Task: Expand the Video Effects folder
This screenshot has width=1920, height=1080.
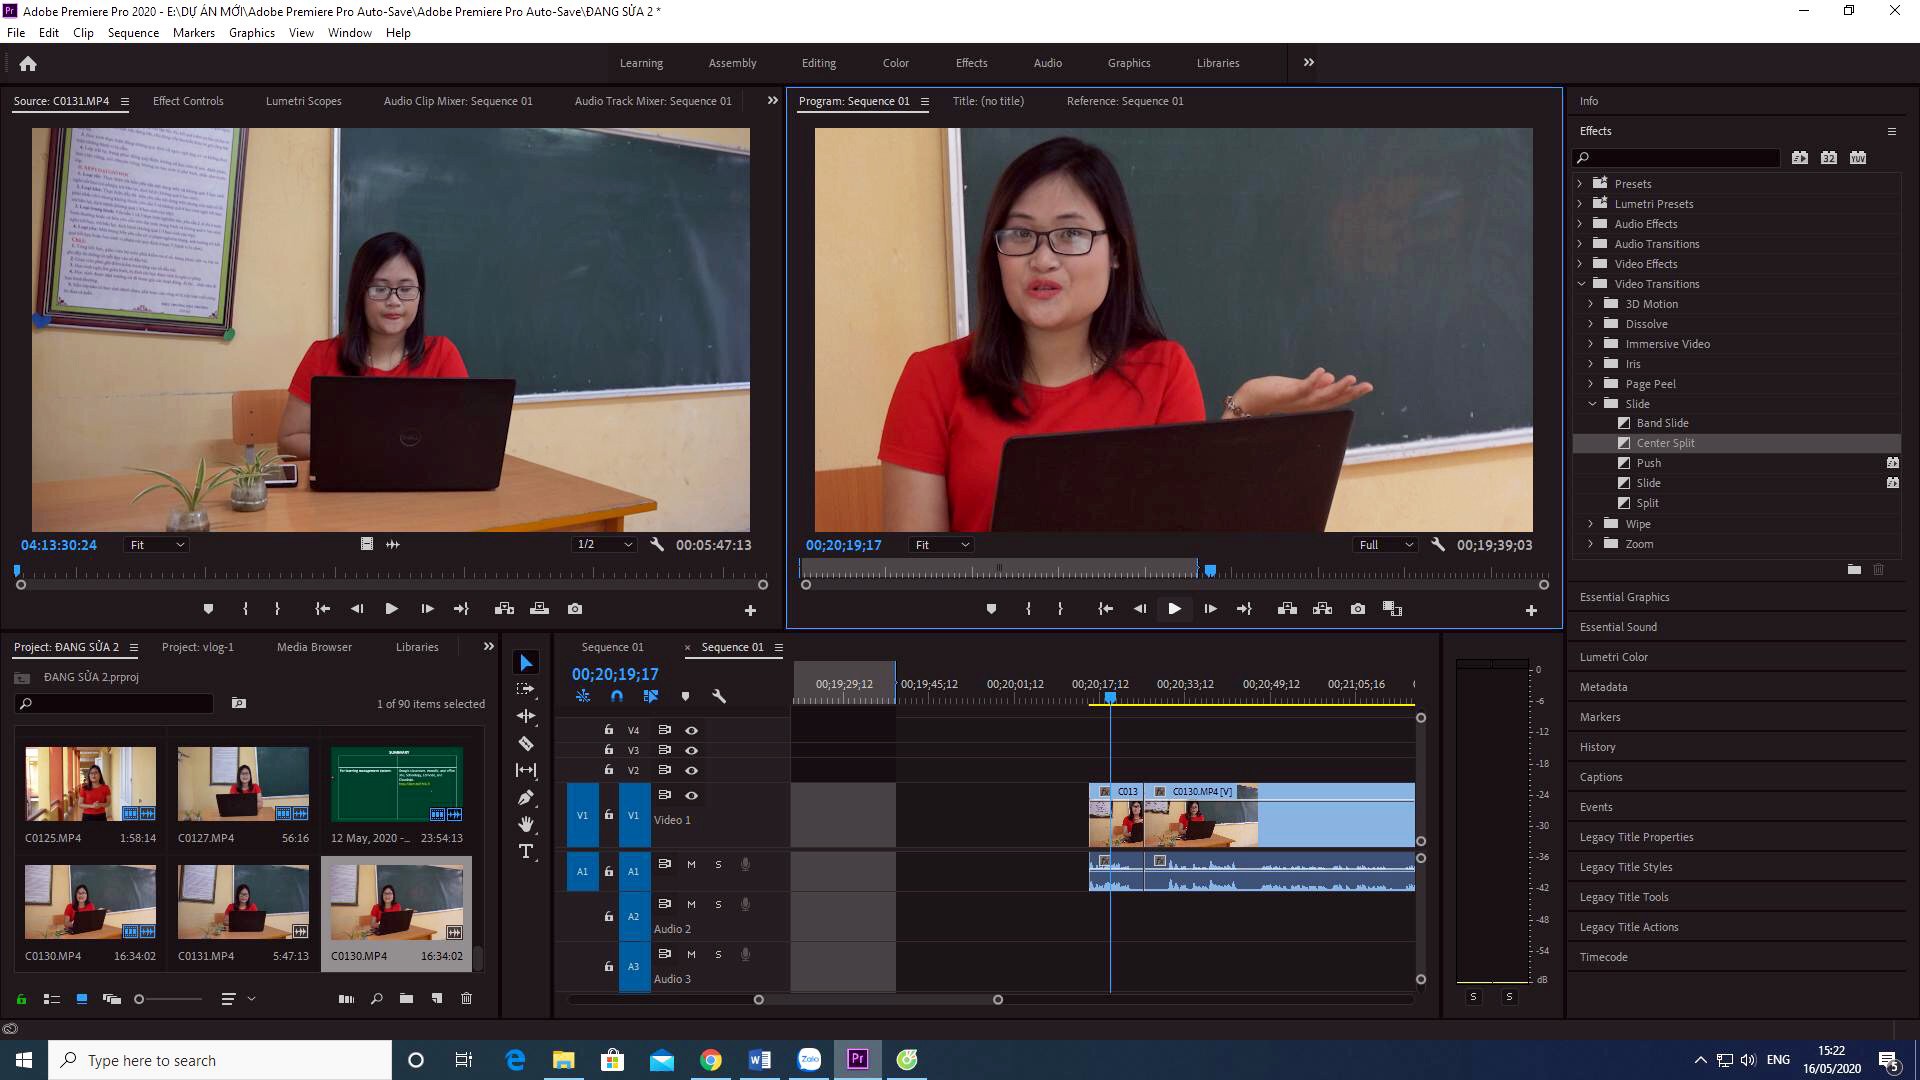Action: click(x=1580, y=264)
